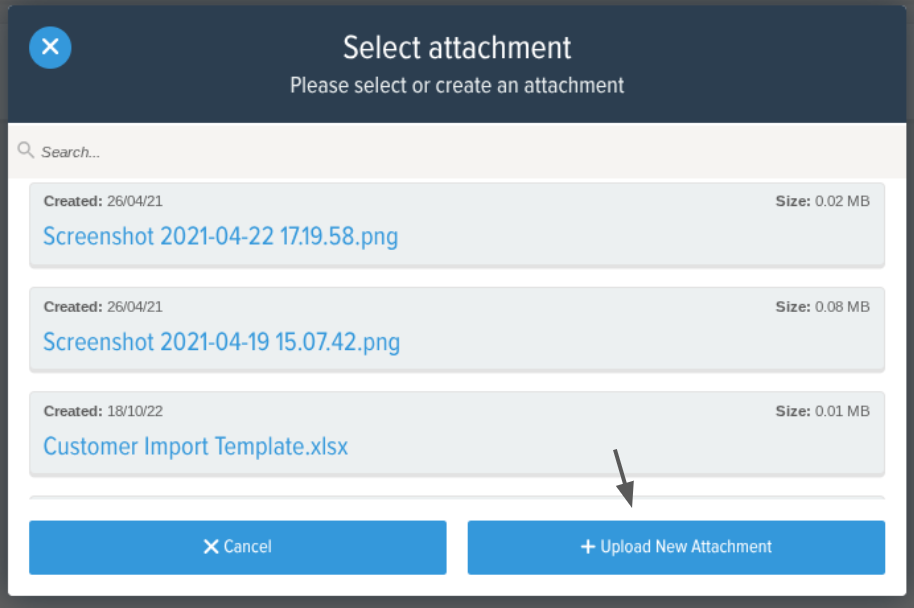914x608 pixels.
Task: Click Created 26/04/21 on second attachment card
Action: [x=103, y=307]
